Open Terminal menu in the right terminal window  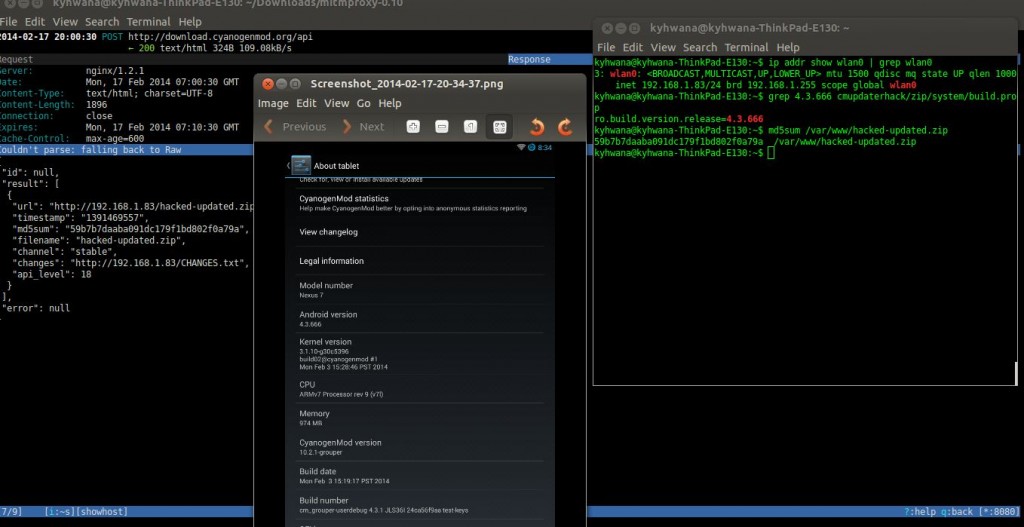point(746,47)
